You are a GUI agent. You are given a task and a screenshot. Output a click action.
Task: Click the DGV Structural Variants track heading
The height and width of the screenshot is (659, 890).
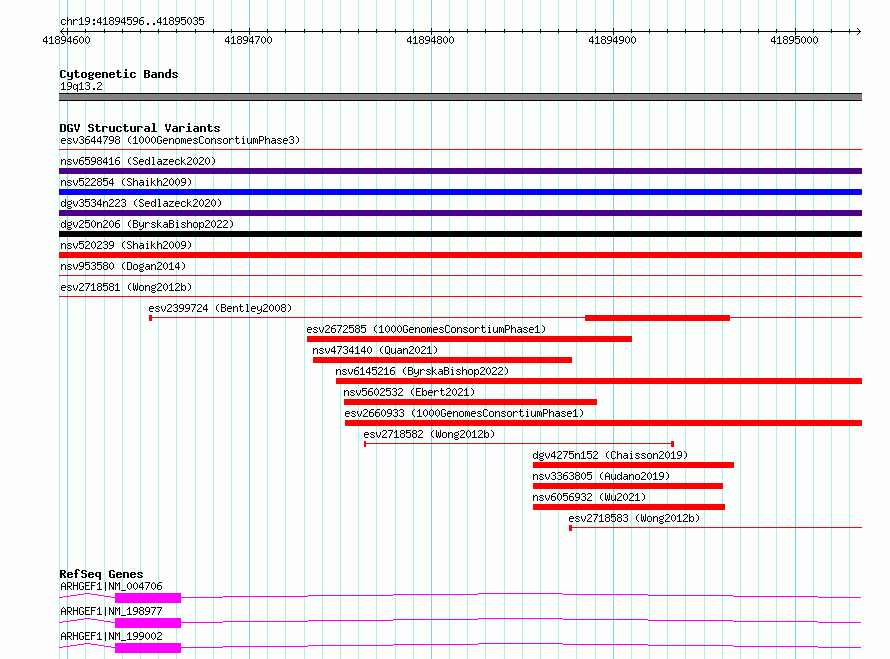point(140,128)
